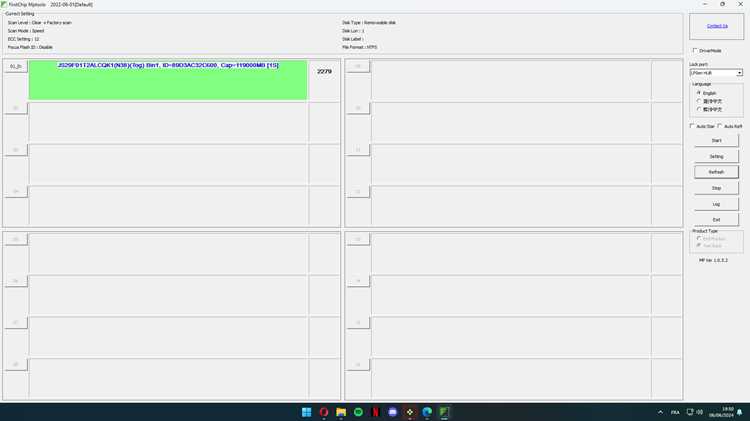Viewport: 750px width, 421px height.
Task: Click the 01_In port button
Action: tap(16, 66)
